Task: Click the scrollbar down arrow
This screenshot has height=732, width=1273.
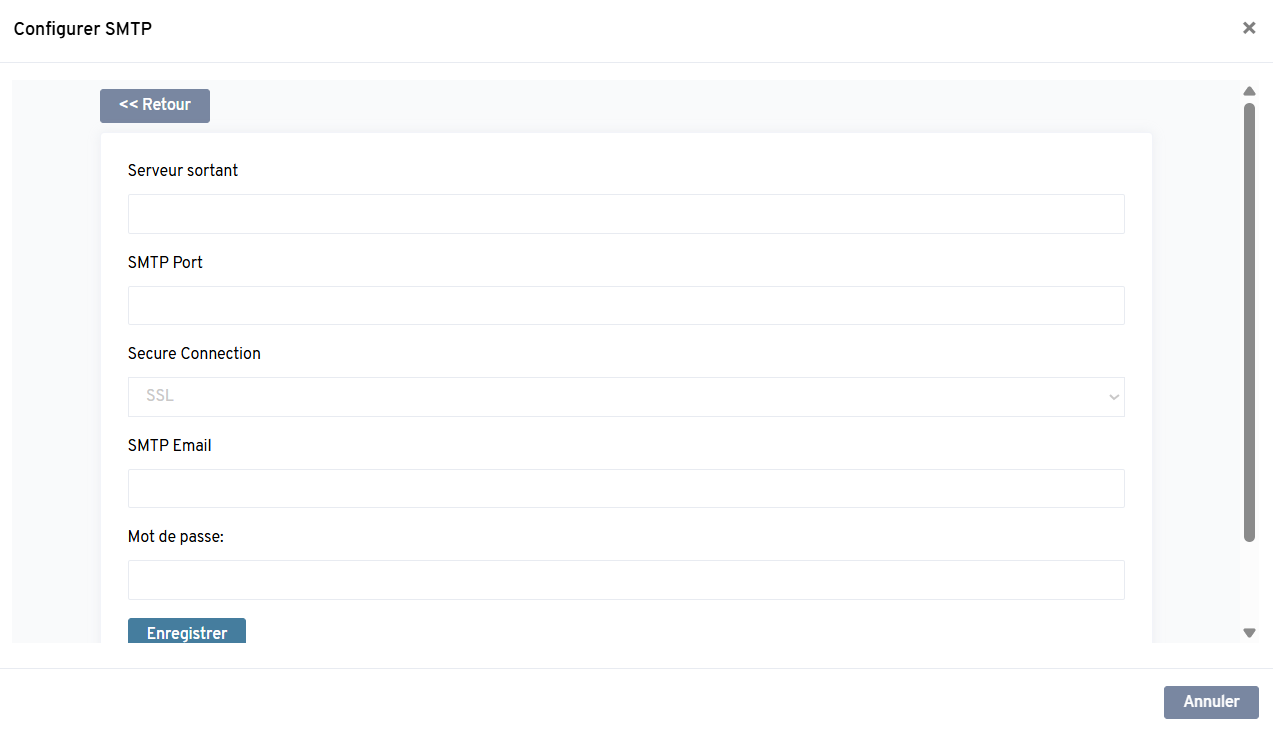Action: pyautogui.click(x=1249, y=632)
